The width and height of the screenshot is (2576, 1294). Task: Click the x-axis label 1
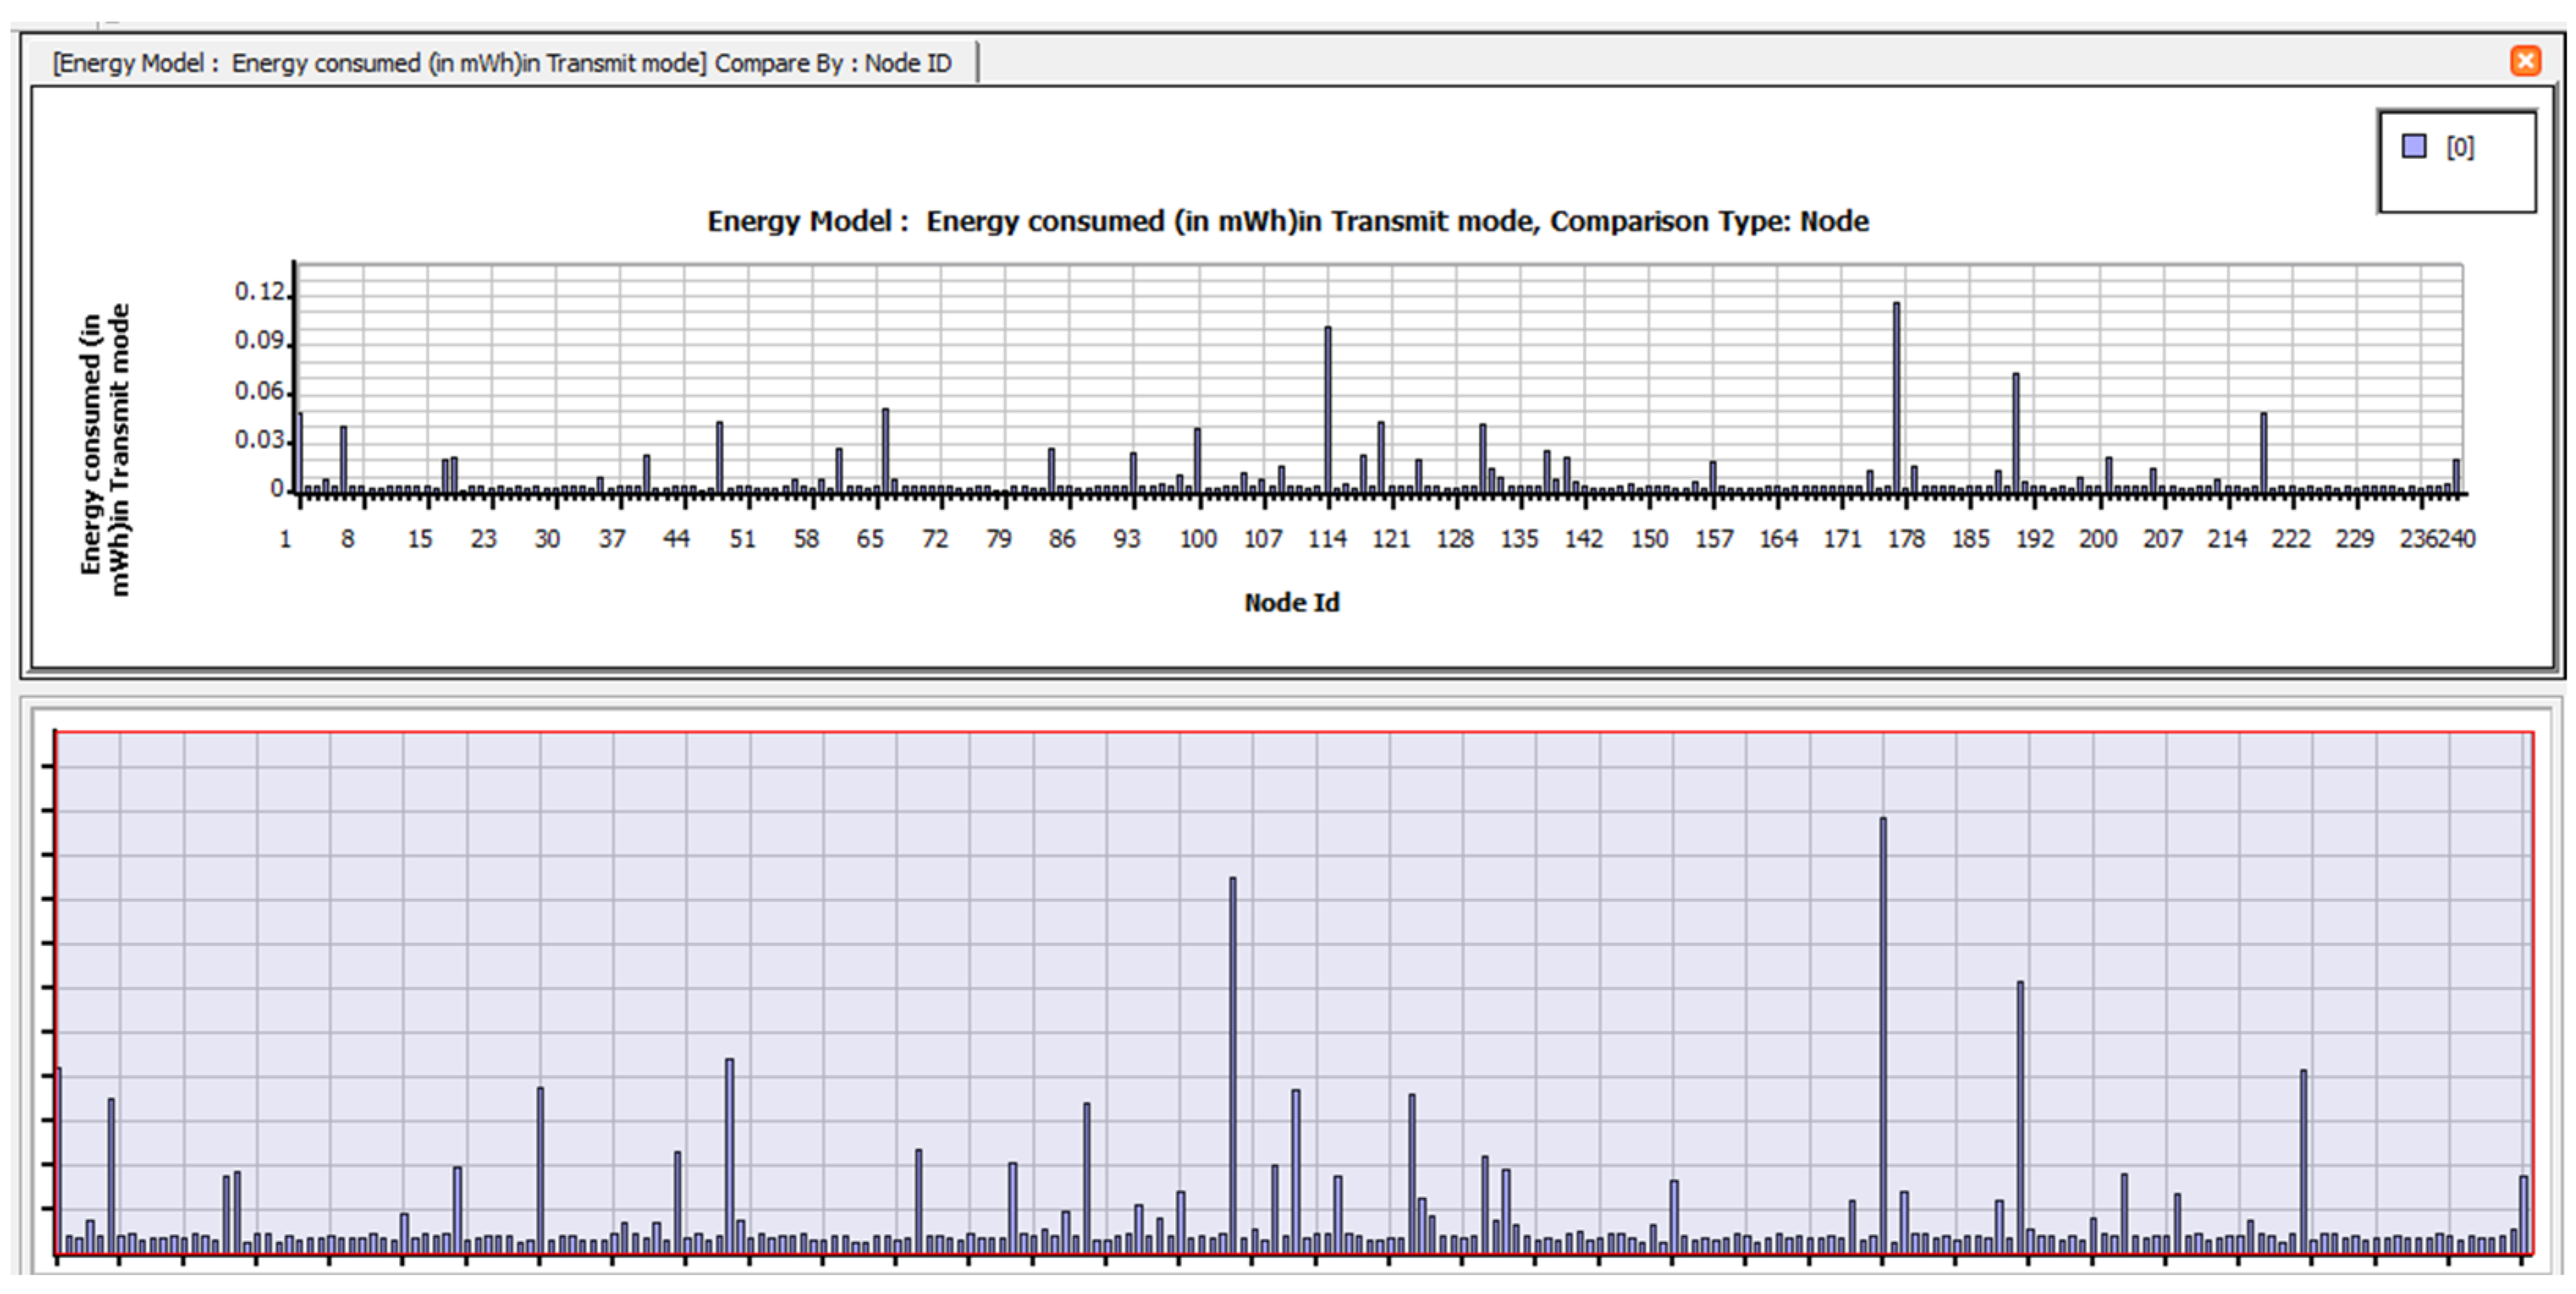[x=285, y=539]
